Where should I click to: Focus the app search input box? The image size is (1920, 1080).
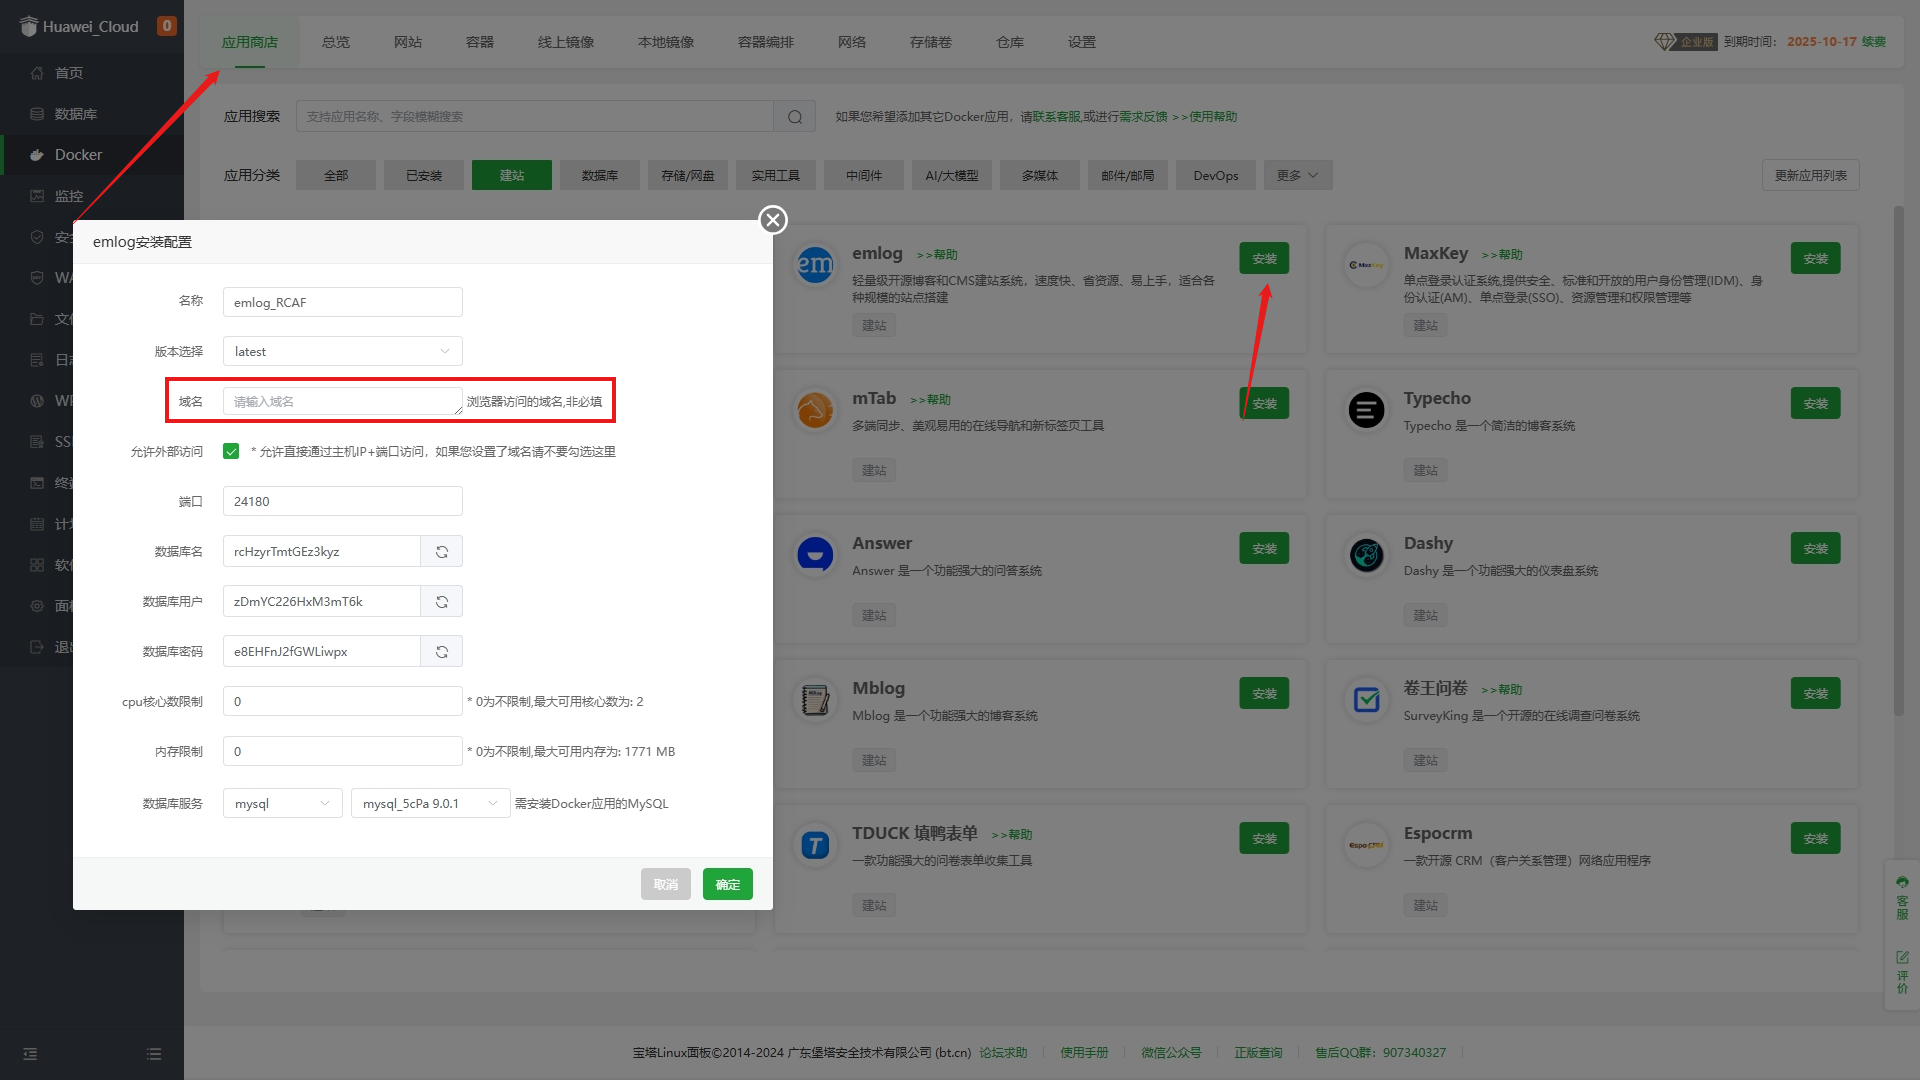535,117
